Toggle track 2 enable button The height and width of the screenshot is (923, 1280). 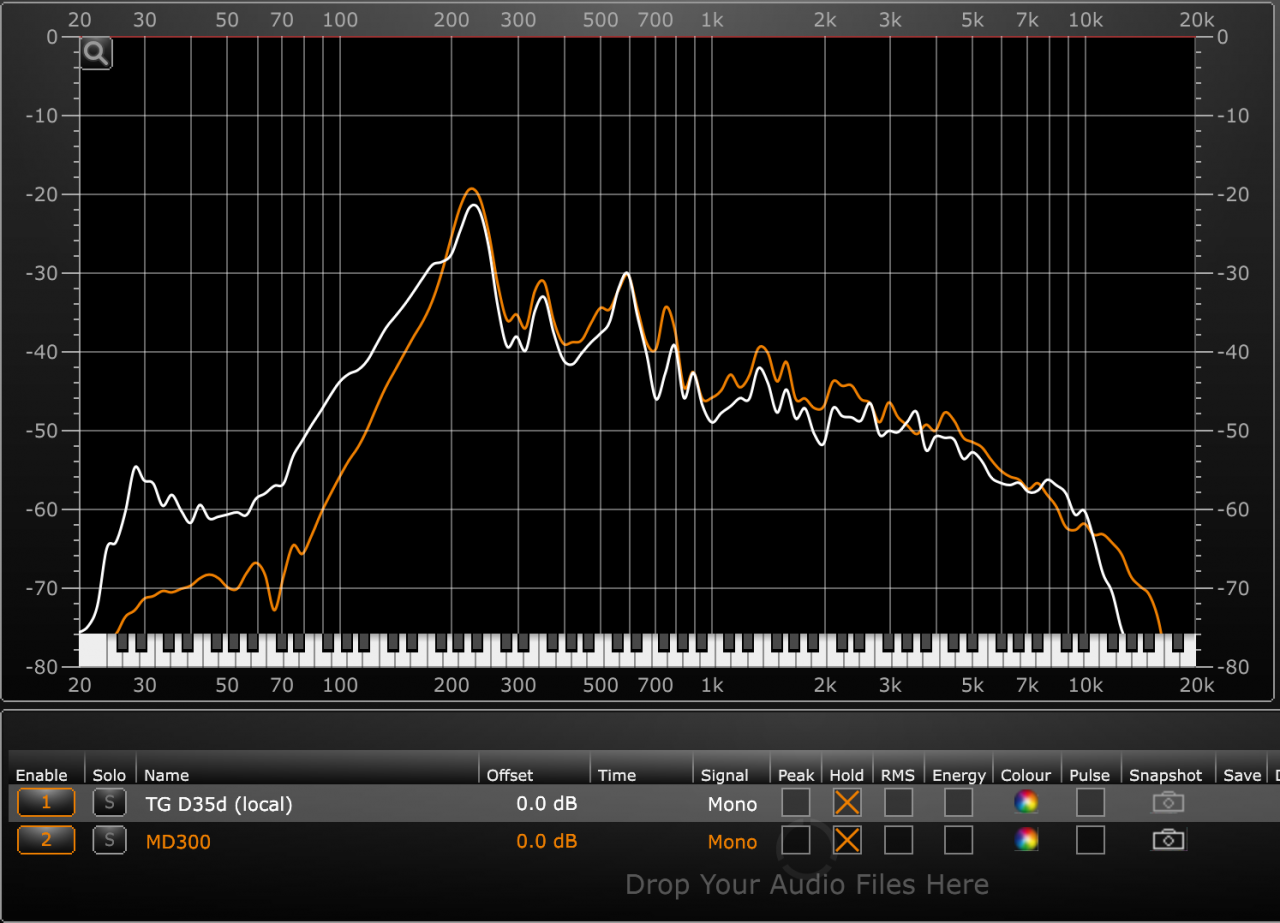point(45,840)
